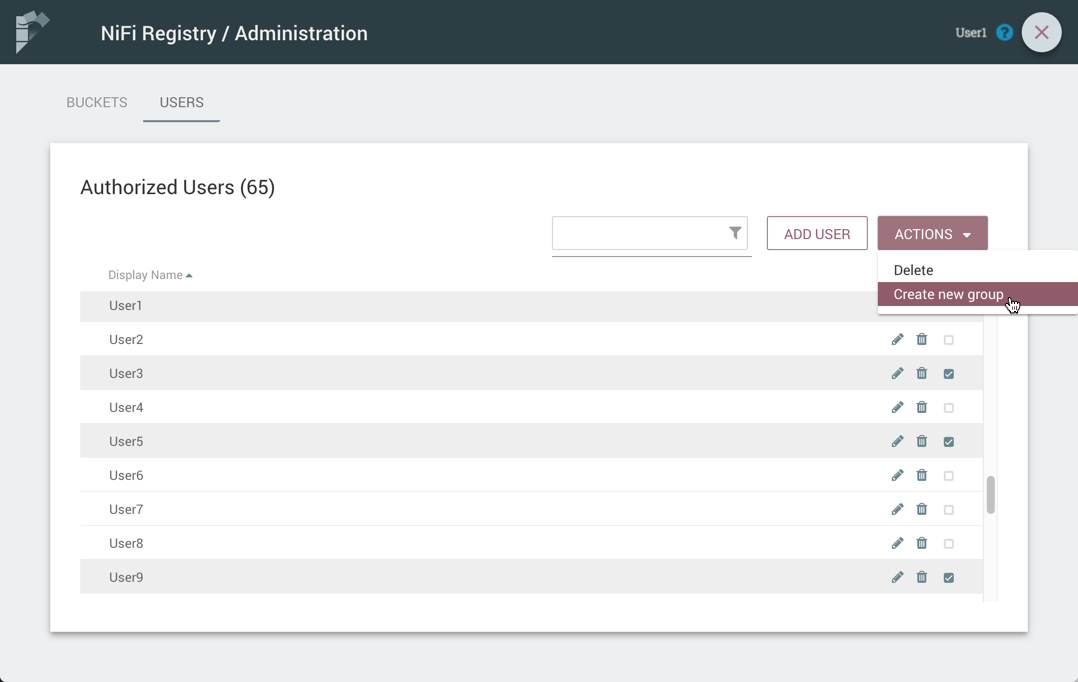This screenshot has width=1078, height=682.
Task: Edit User9 with the pencil icon
Action: pos(897,578)
